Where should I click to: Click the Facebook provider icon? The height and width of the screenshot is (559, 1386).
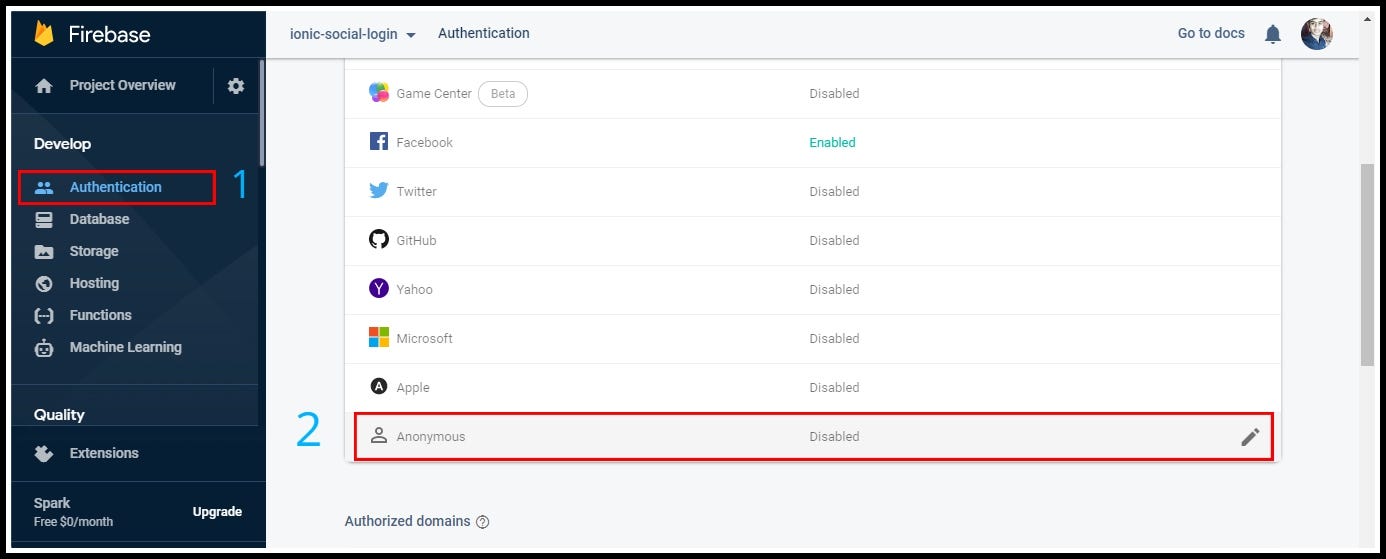[379, 142]
